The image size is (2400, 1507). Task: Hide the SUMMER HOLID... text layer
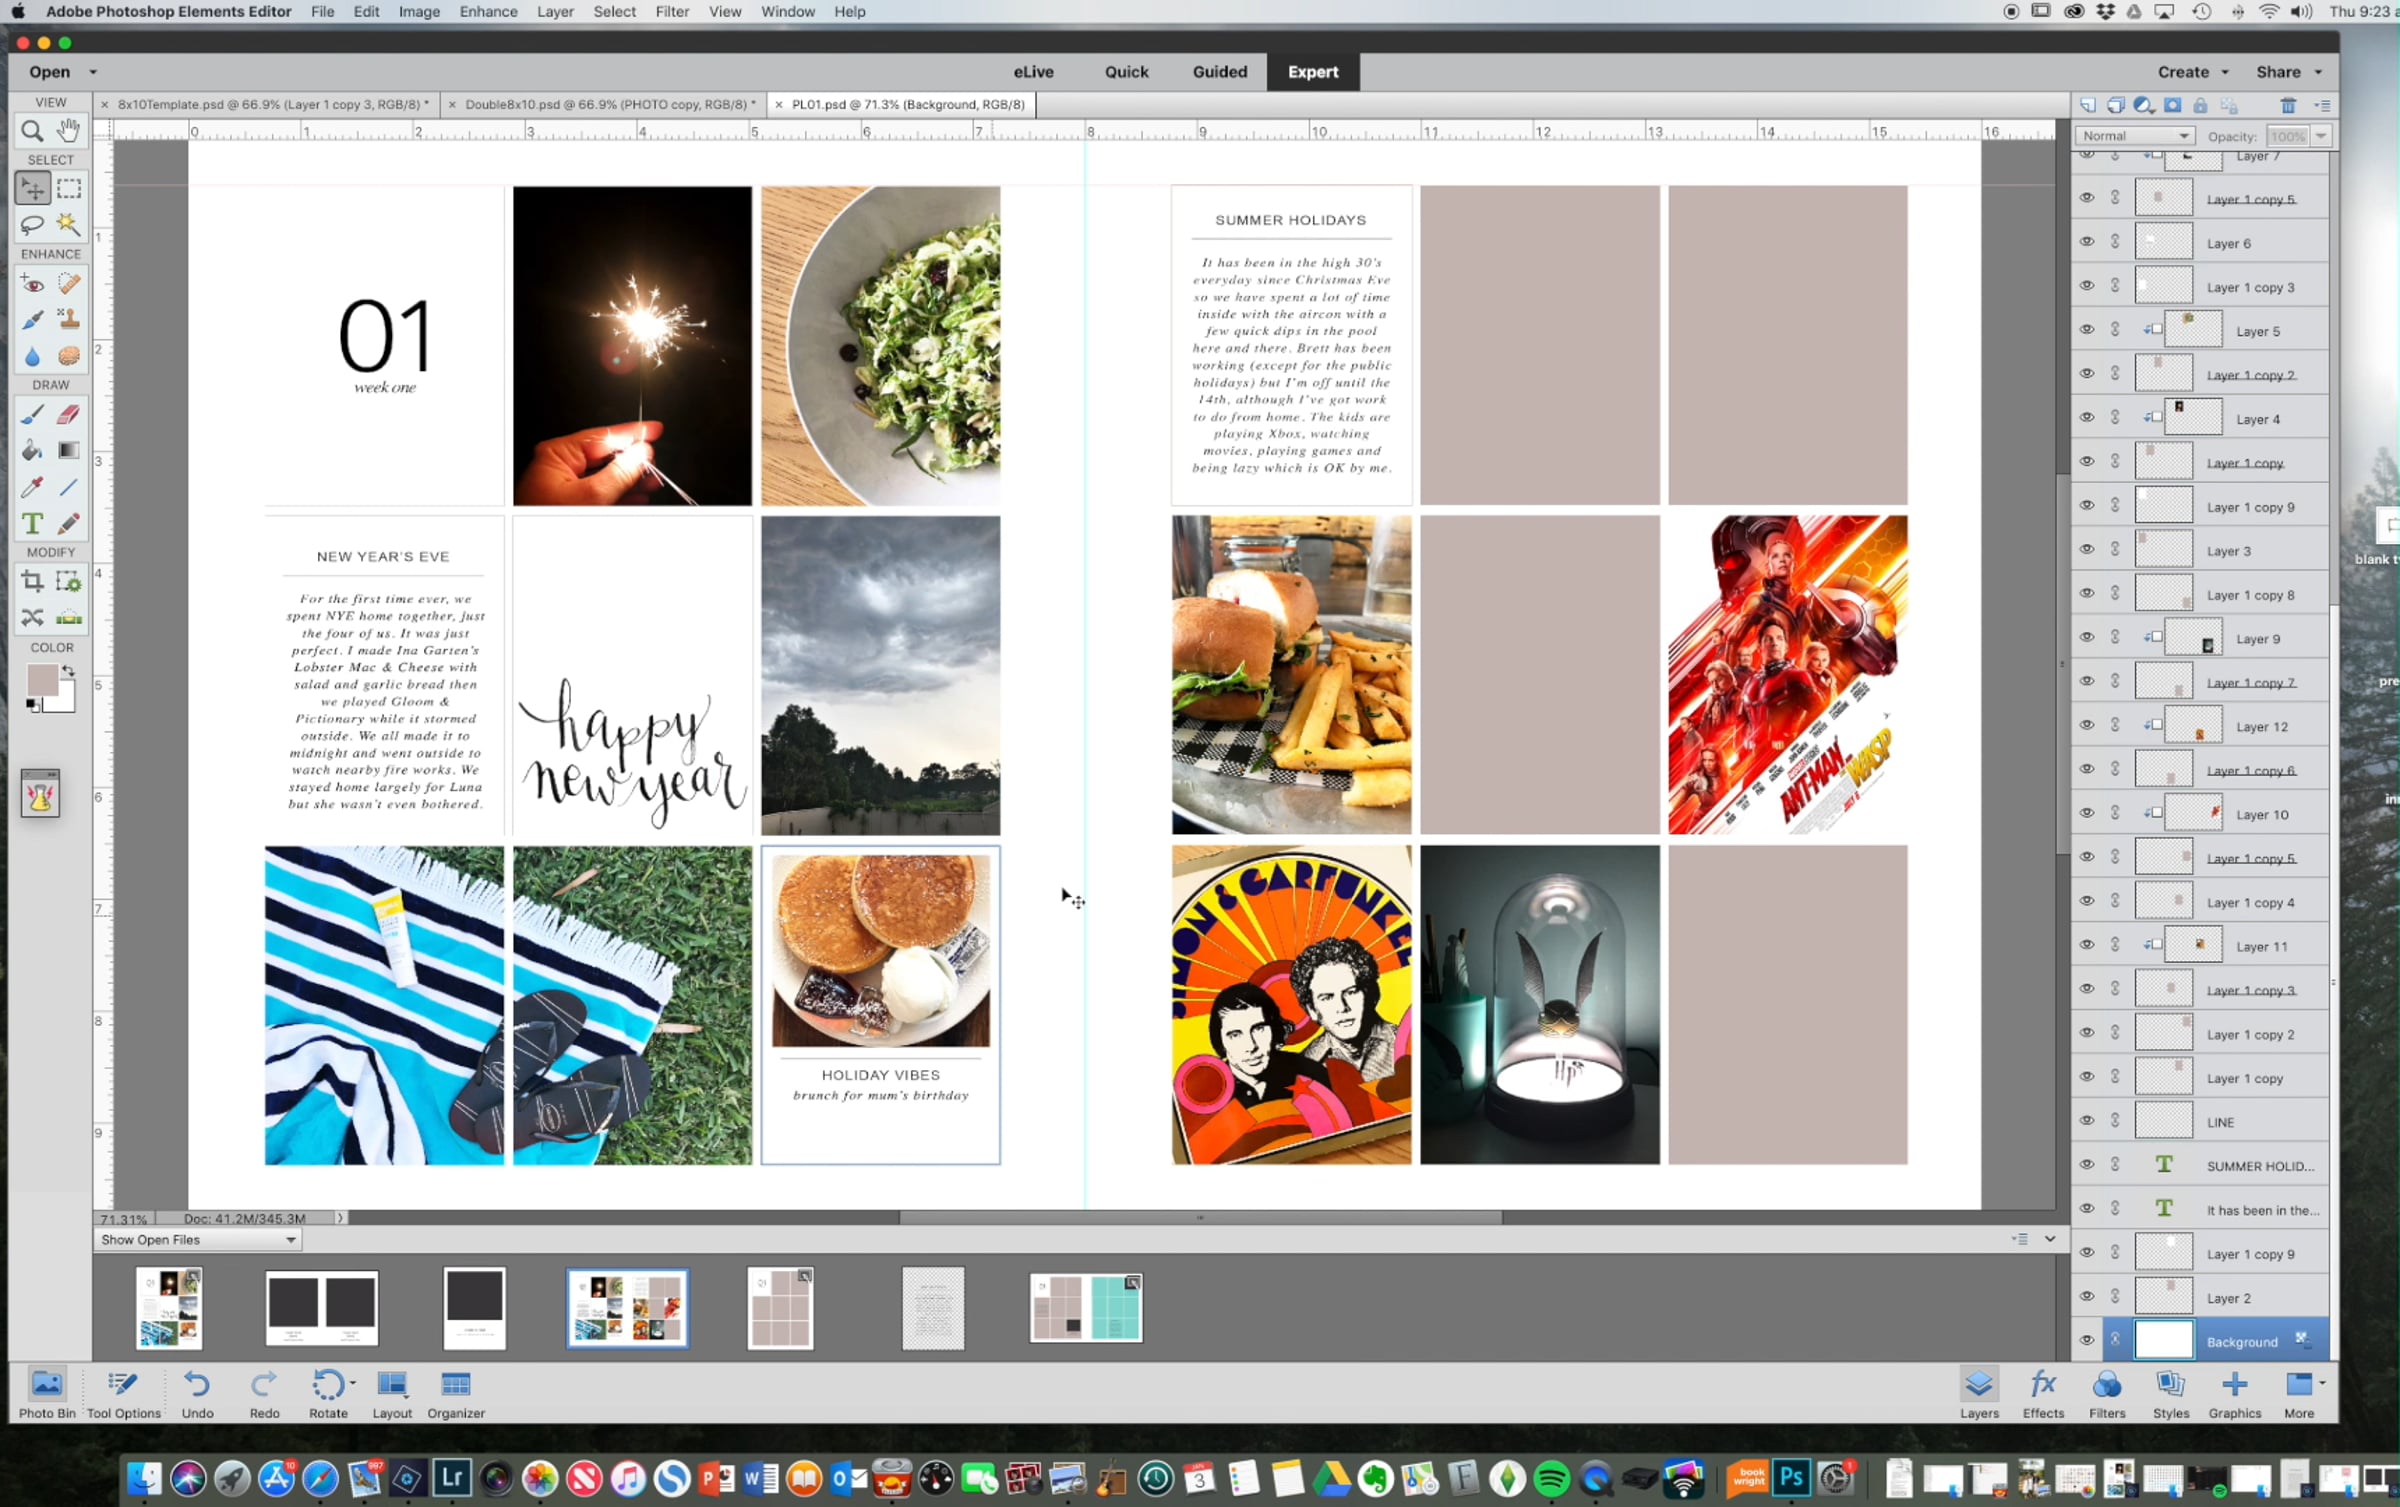point(2087,1165)
